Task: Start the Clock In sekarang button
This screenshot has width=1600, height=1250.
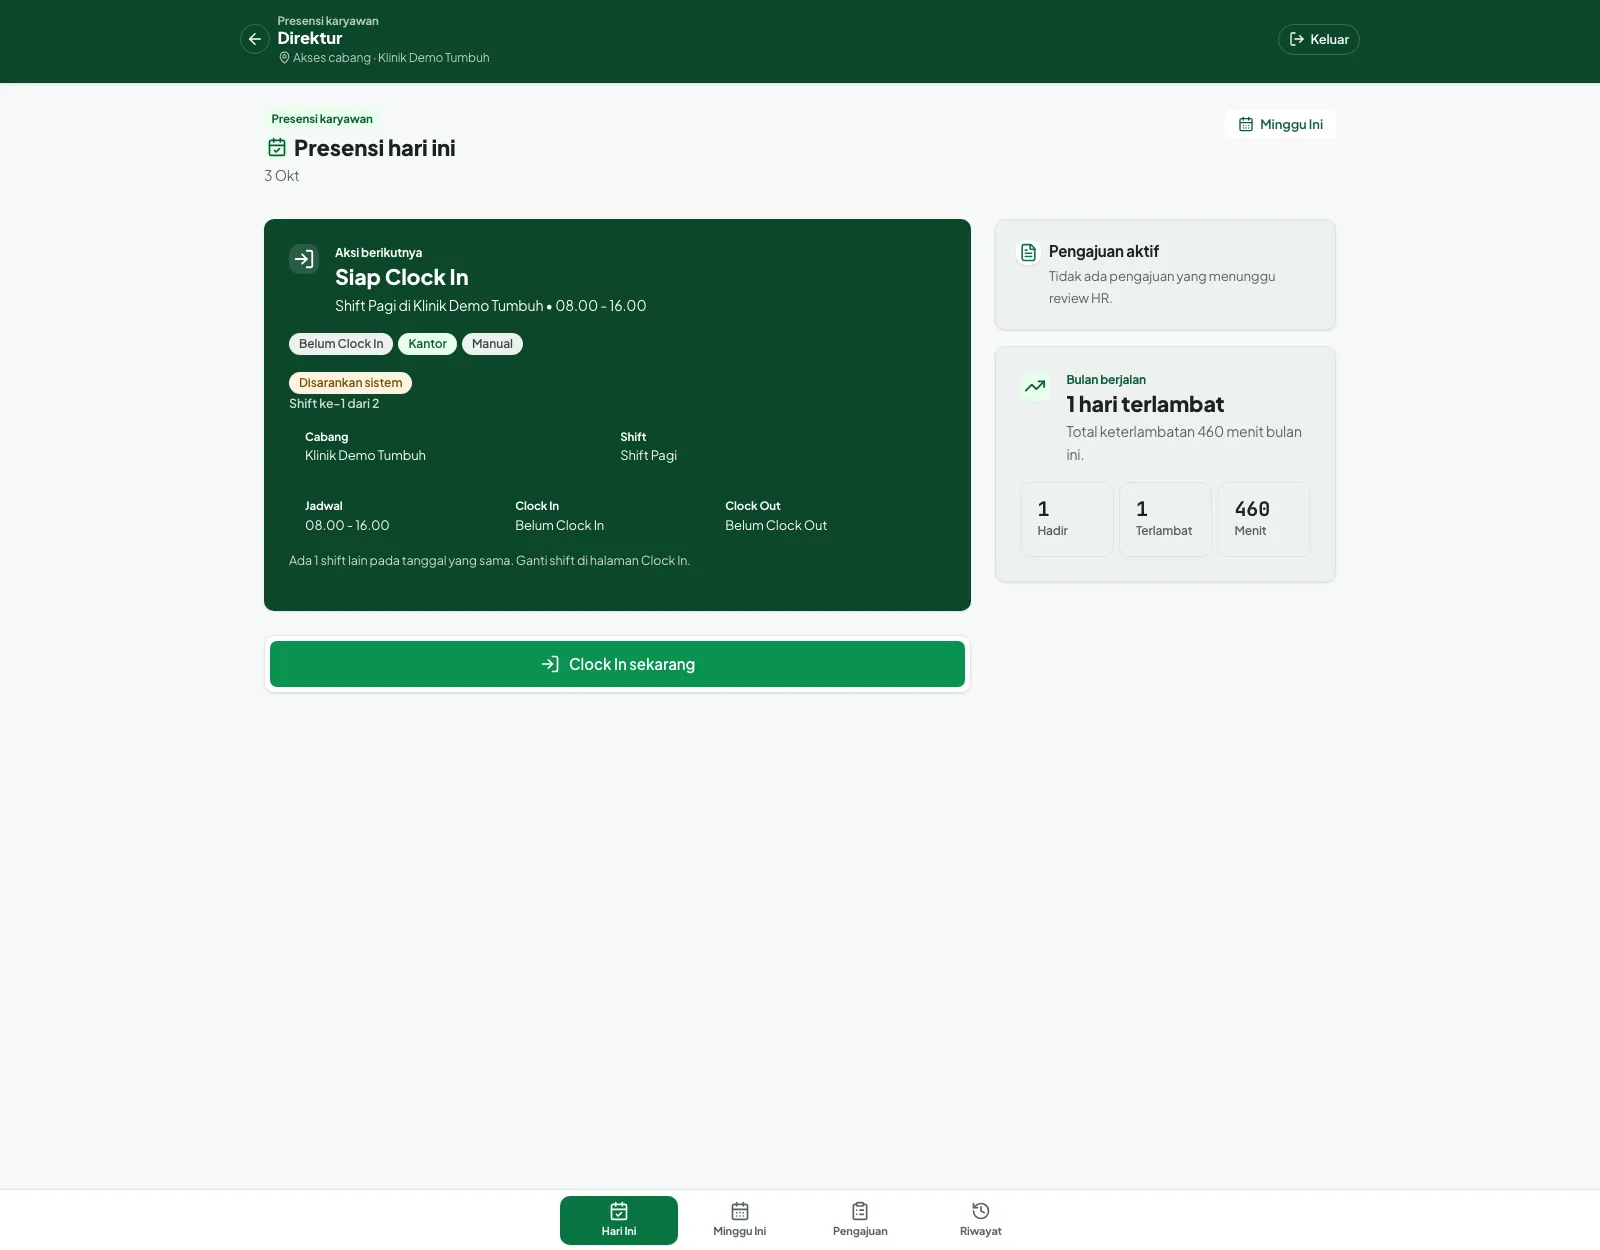Action: pyautogui.click(x=617, y=664)
